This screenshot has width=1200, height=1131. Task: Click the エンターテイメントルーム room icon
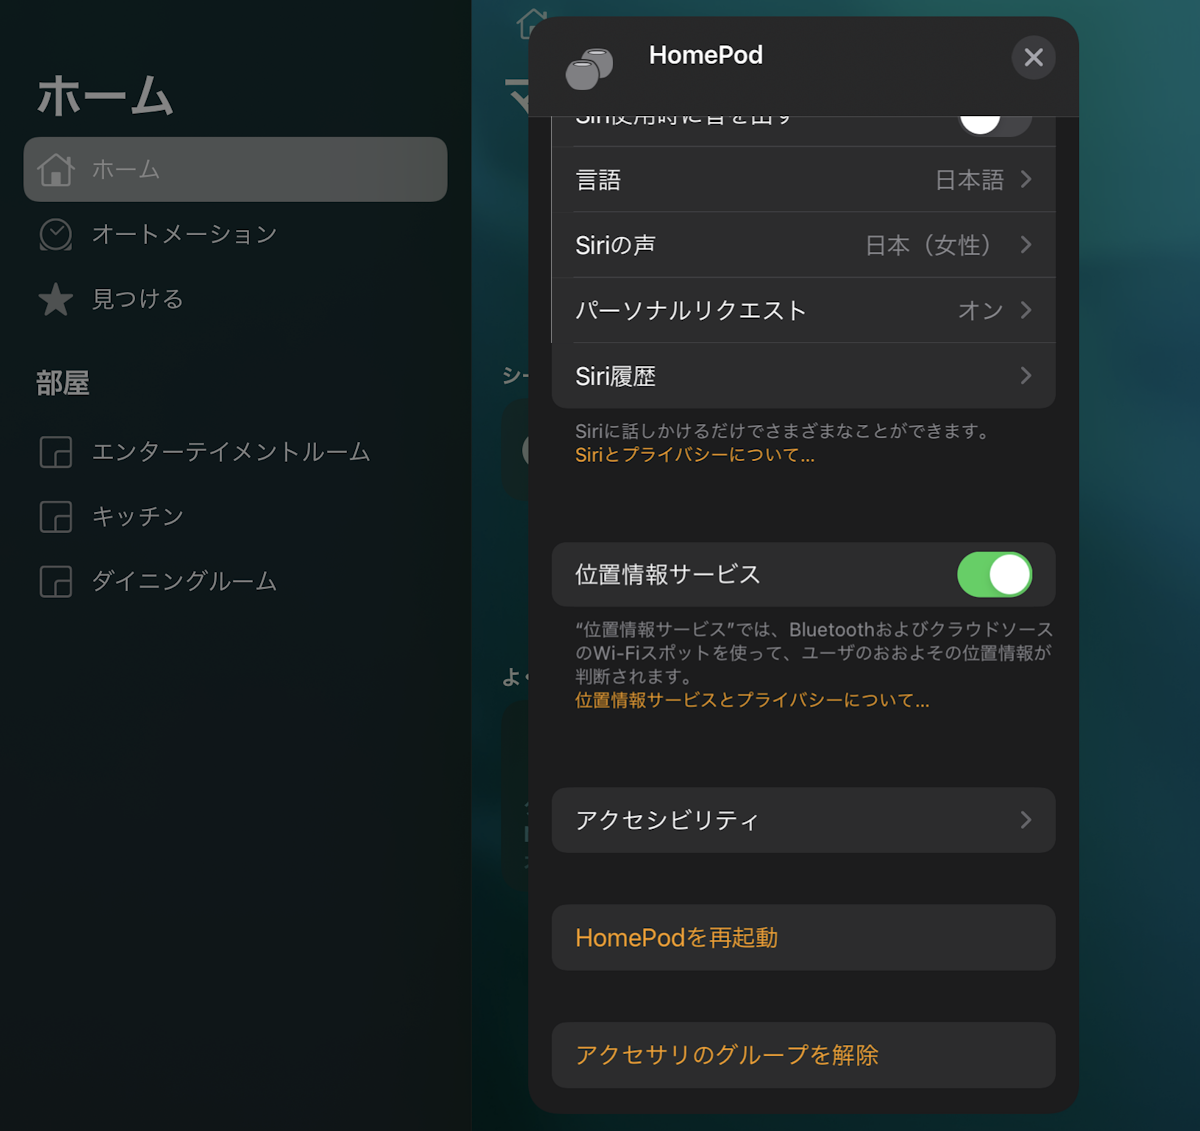[x=56, y=452]
